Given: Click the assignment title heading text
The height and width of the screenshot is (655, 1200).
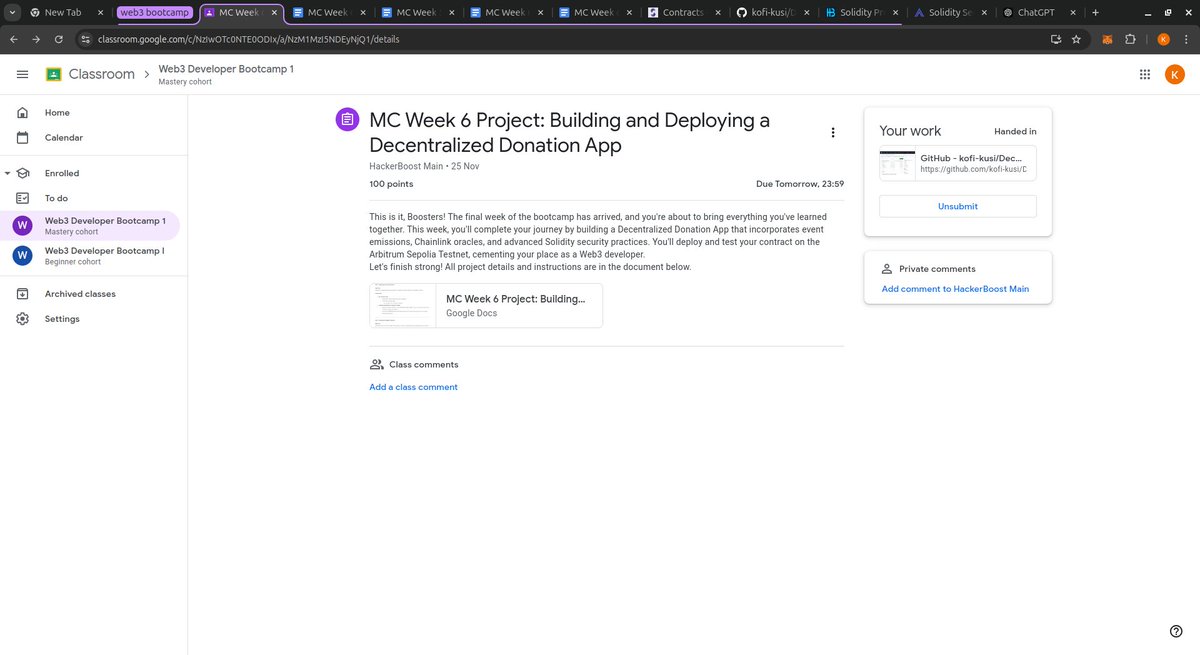Looking at the screenshot, I should pyautogui.click(x=570, y=132).
